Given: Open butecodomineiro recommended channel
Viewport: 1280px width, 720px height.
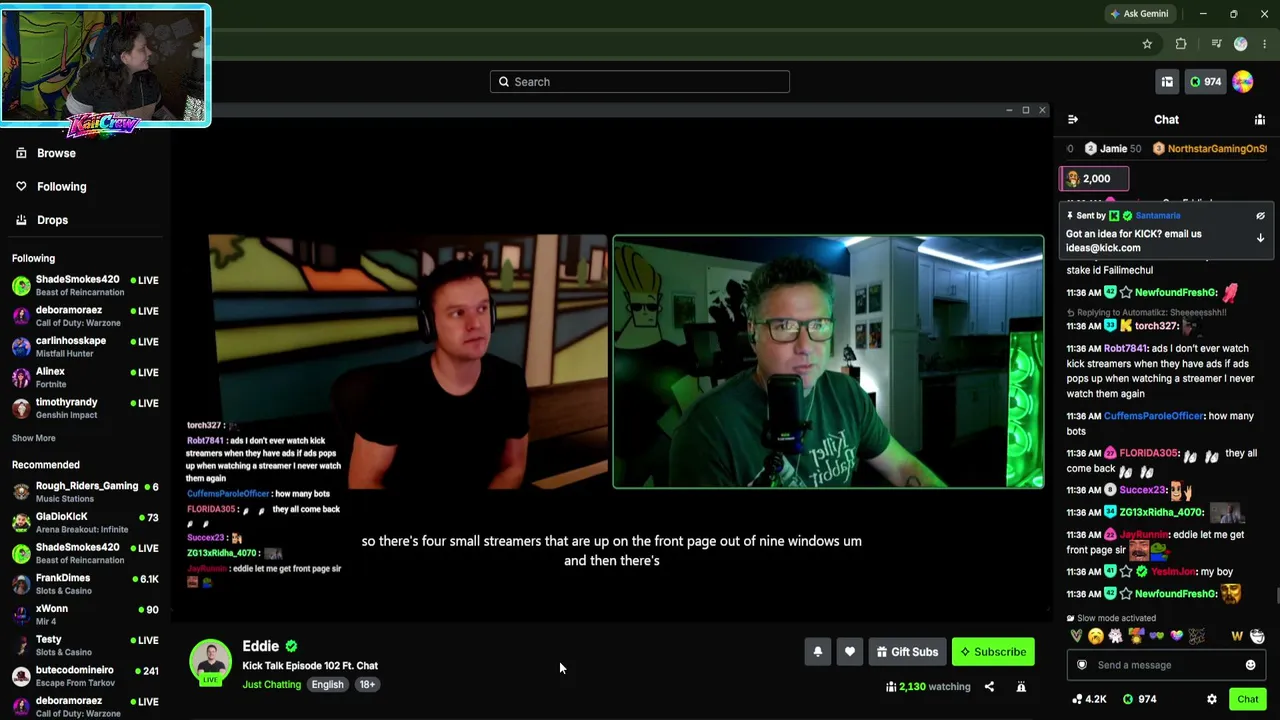Looking at the screenshot, I should click(x=85, y=676).
